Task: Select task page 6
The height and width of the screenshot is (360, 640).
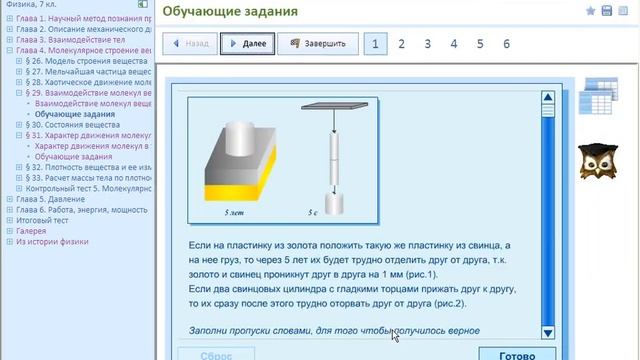Action: click(x=506, y=44)
